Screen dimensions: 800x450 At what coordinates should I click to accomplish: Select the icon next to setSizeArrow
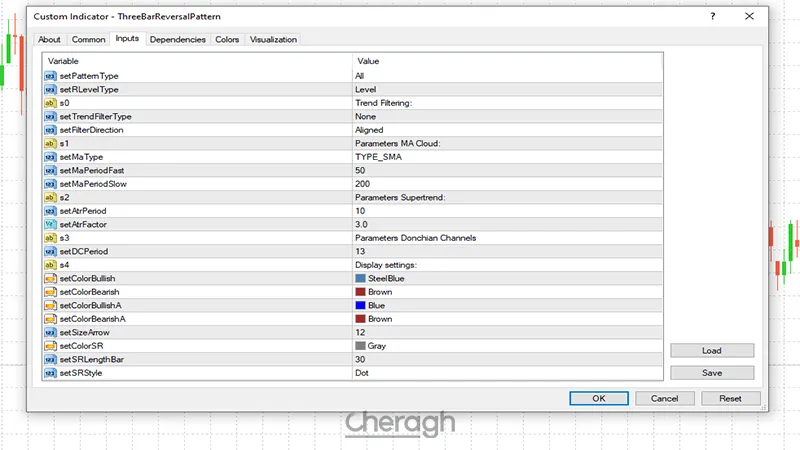click(x=50, y=332)
